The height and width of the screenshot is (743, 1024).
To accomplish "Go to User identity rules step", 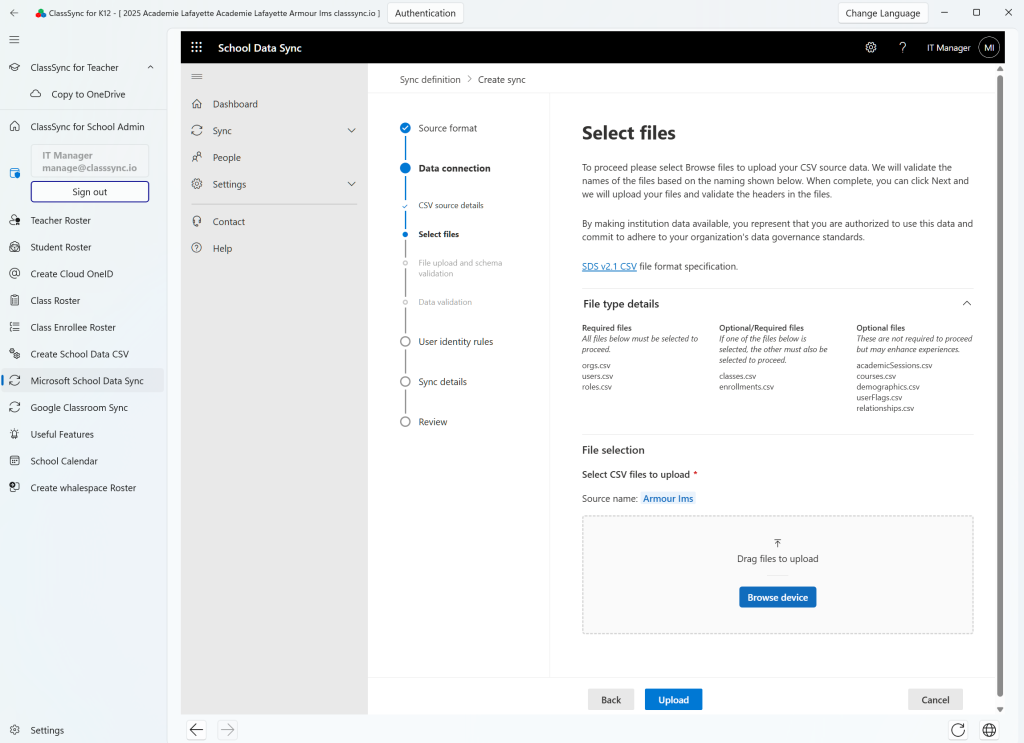I will (x=455, y=341).
